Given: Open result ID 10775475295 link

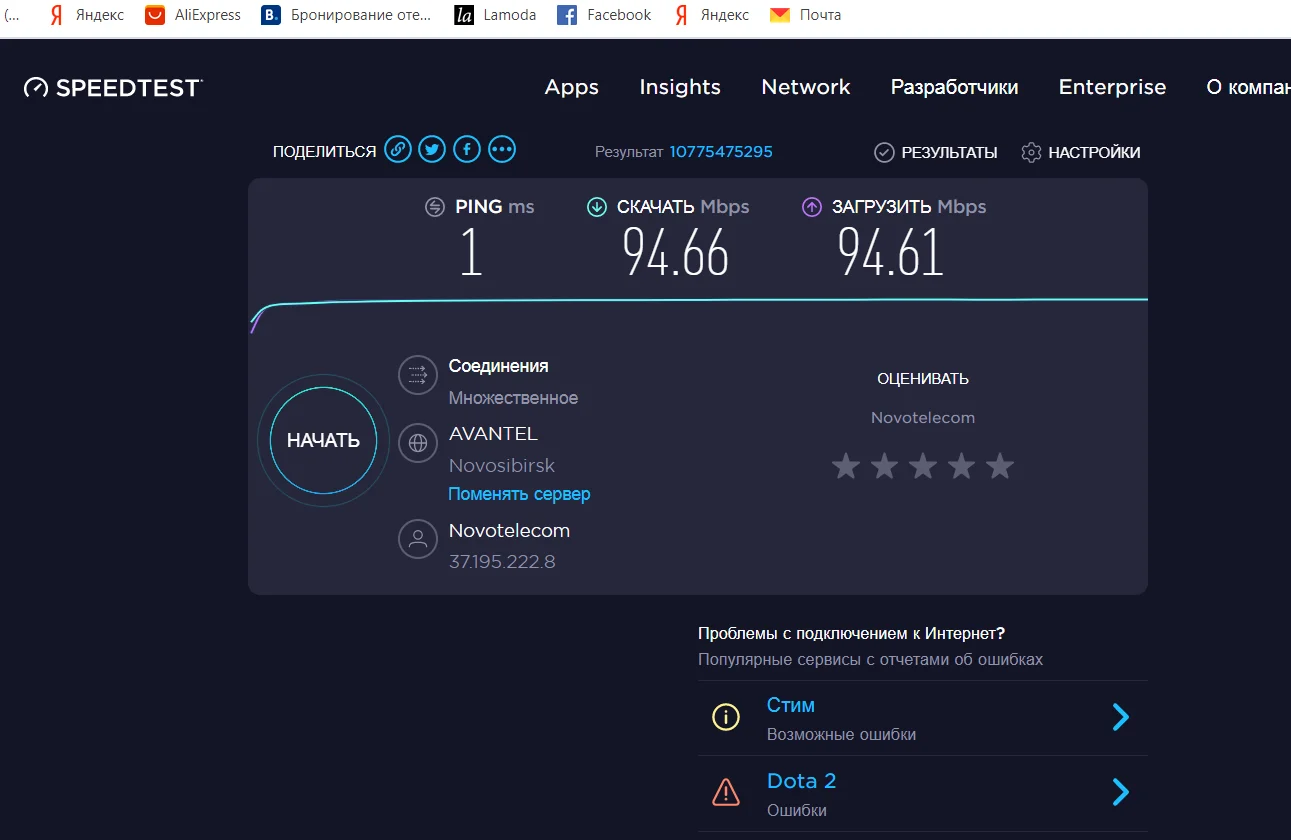Looking at the screenshot, I should tap(721, 152).
